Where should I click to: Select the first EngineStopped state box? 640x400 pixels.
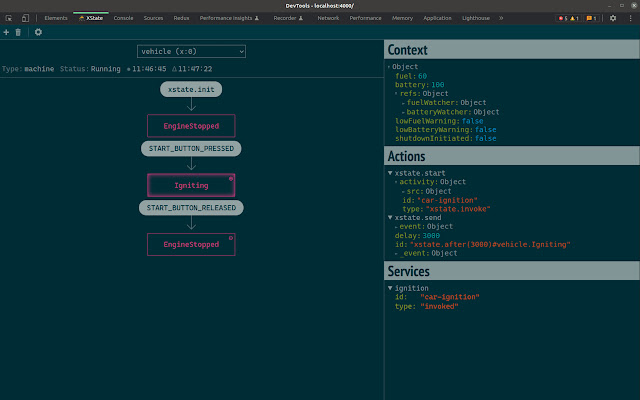191,126
